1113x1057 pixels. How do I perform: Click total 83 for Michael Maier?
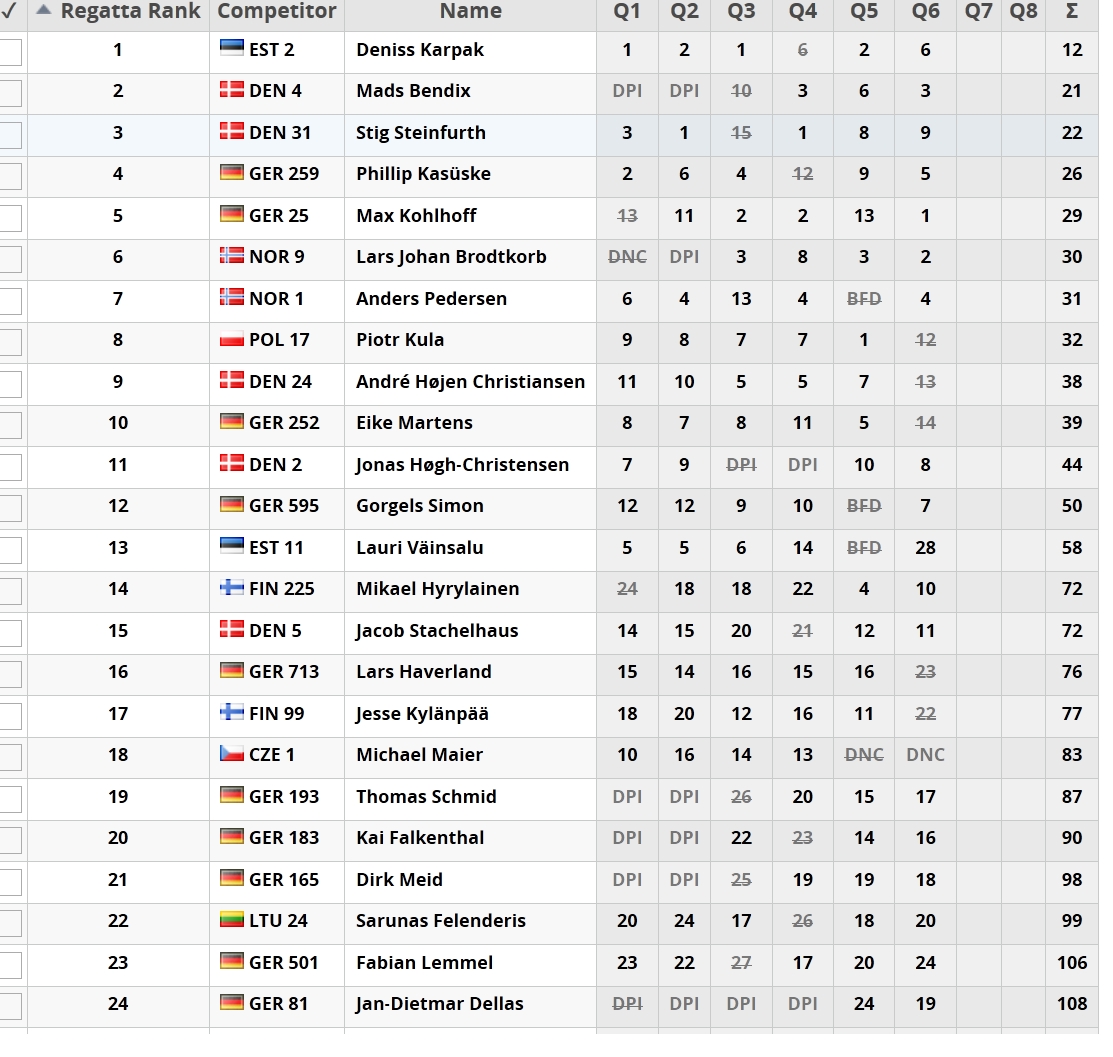tap(1072, 755)
